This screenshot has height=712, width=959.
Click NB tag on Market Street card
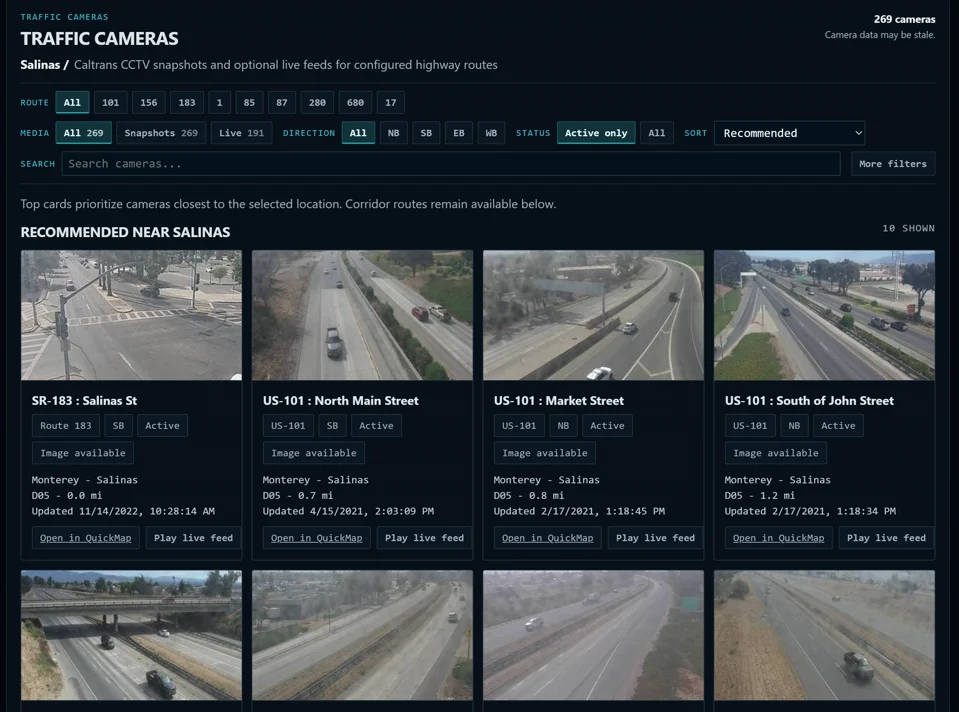(563, 426)
